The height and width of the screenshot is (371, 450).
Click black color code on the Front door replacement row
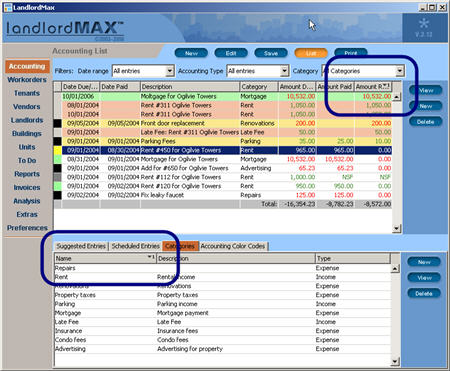[x=58, y=123]
